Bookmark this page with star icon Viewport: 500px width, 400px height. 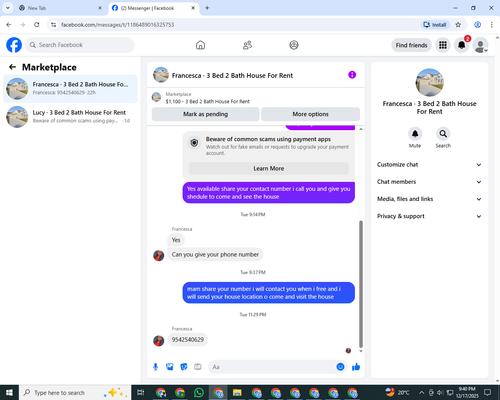click(458, 25)
